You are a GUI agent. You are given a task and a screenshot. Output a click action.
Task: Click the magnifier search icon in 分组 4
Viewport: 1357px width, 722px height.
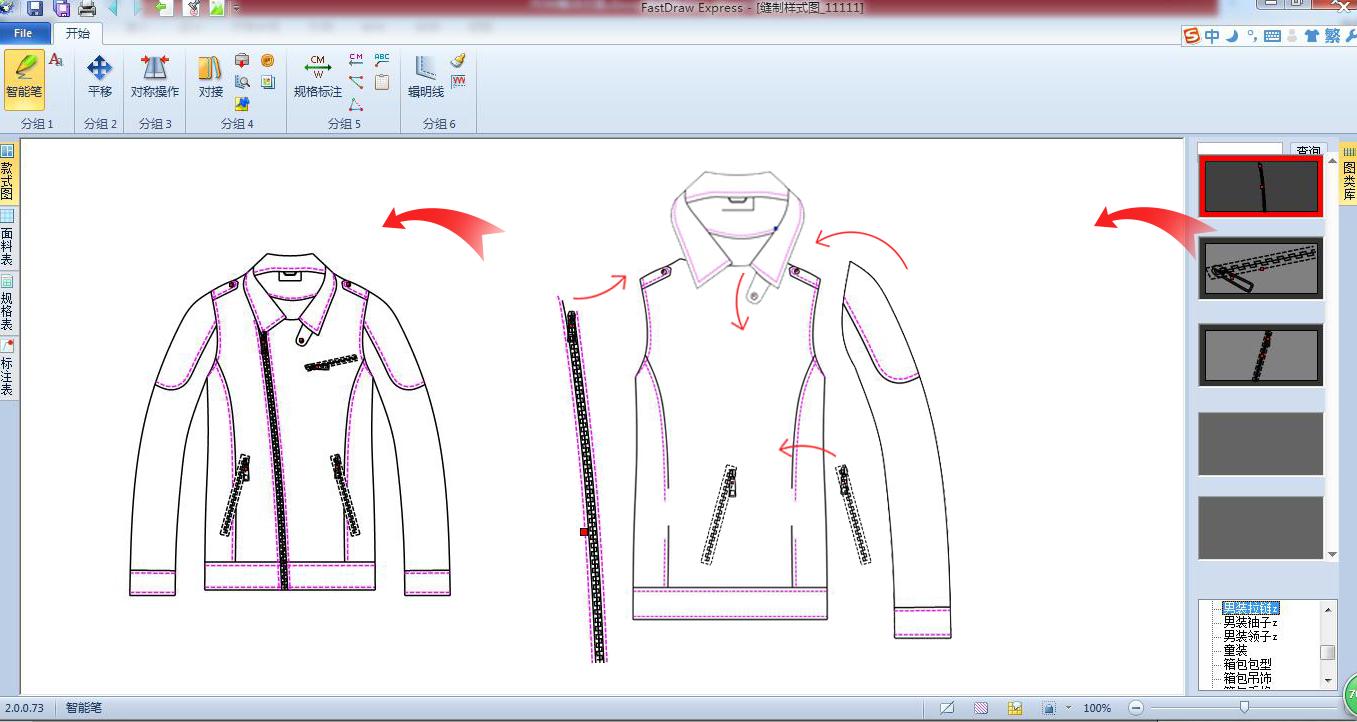coord(242,82)
